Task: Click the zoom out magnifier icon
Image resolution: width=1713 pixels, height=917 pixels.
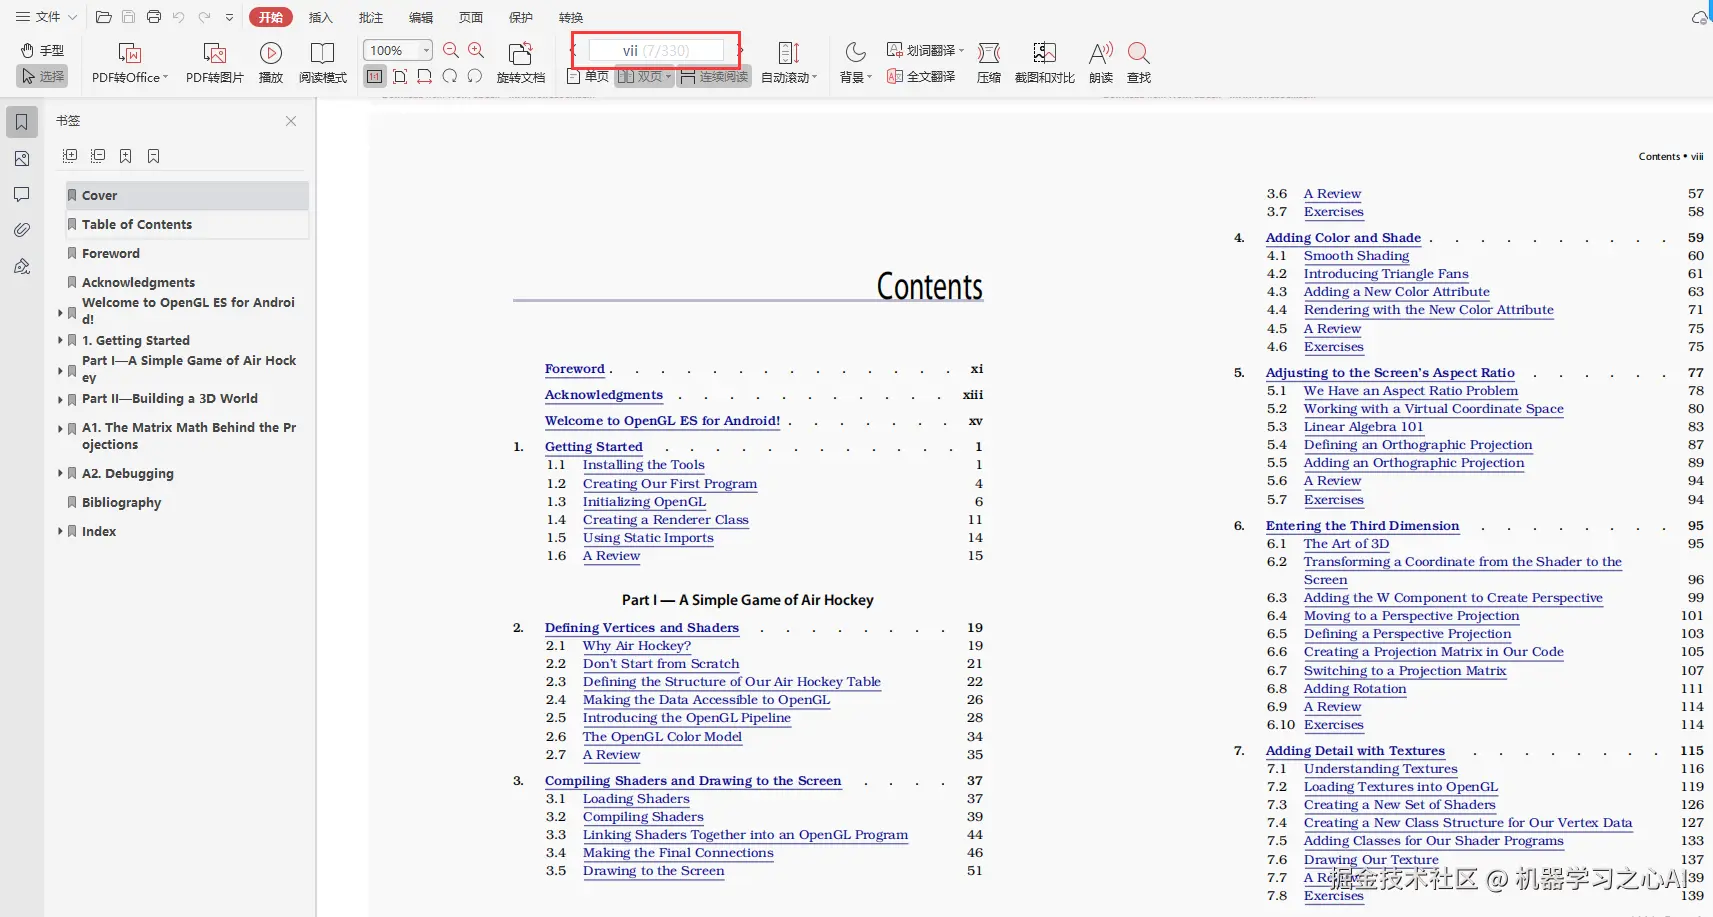Action: pos(451,50)
